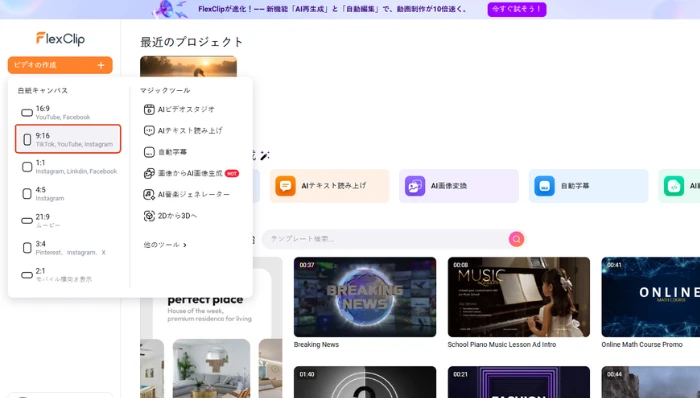Click the green code card icon
700x400 pixels.
pos(674,186)
